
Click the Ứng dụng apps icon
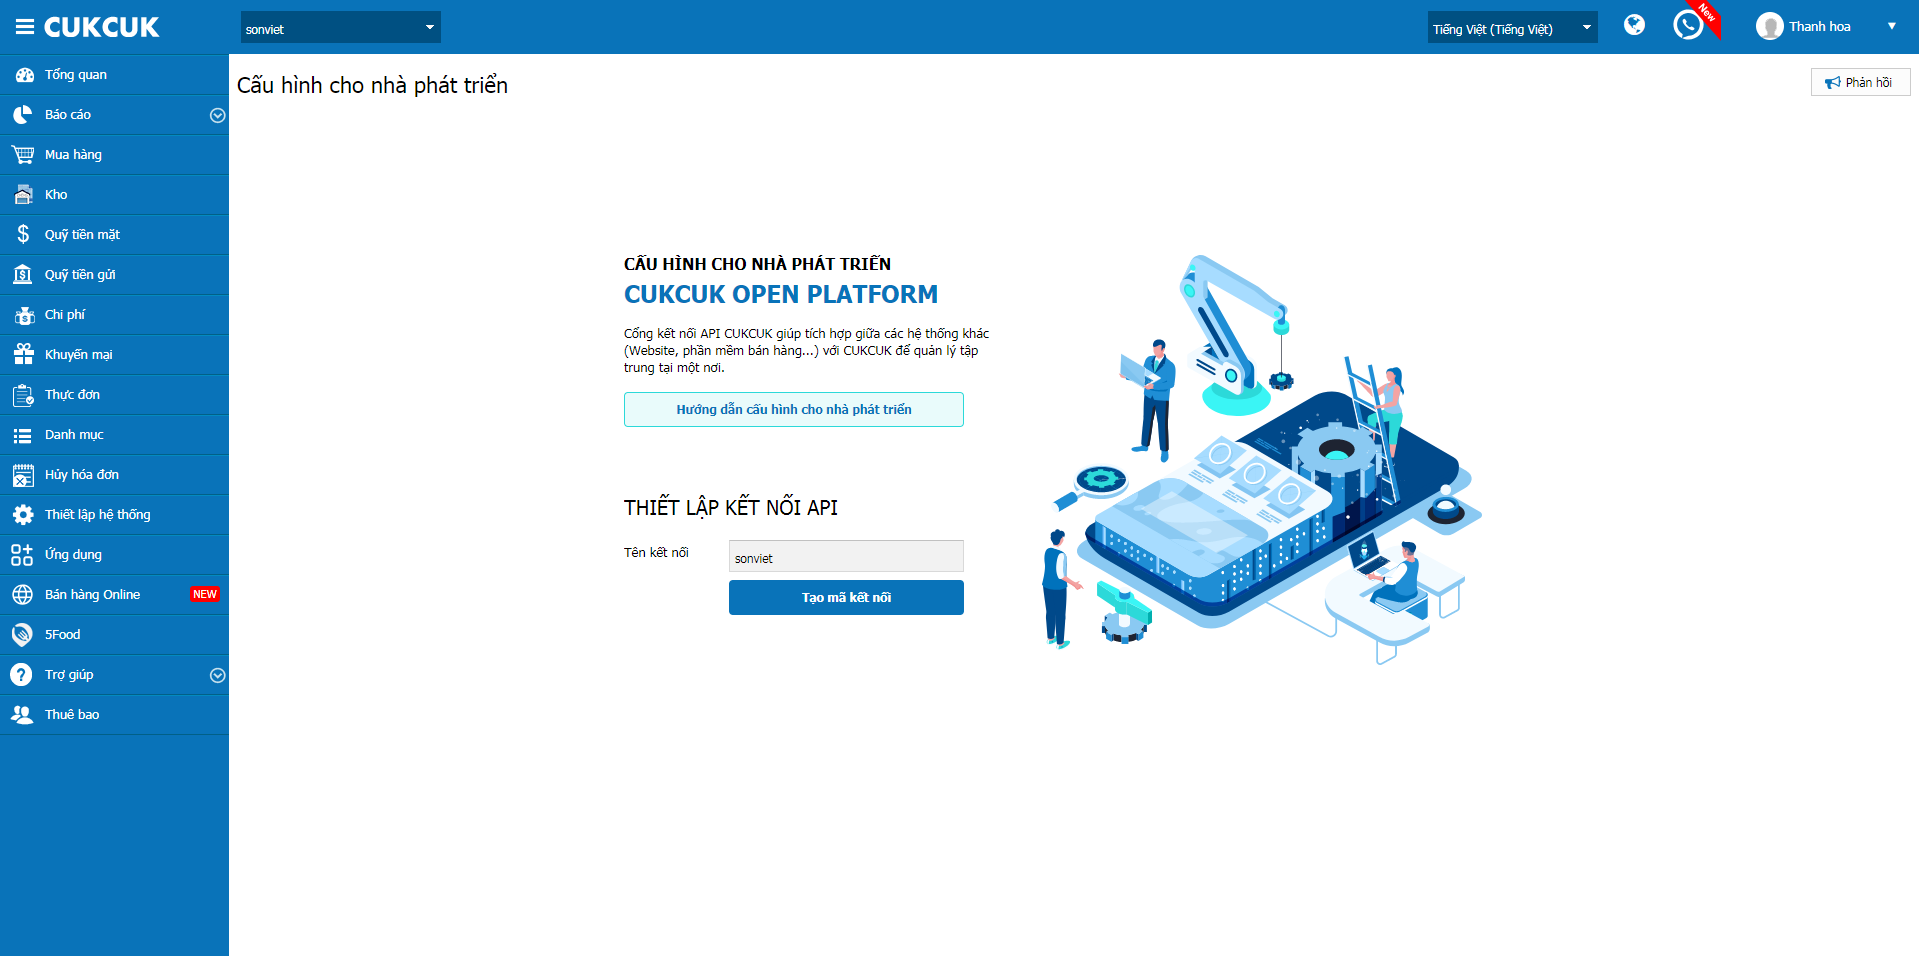23,555
